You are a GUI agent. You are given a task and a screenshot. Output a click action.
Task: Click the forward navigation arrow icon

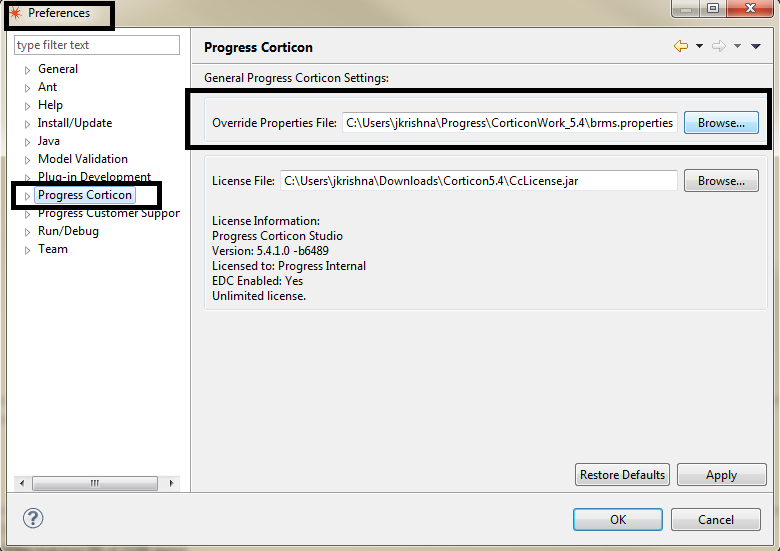pyautogui.click(x=719, y=46)
